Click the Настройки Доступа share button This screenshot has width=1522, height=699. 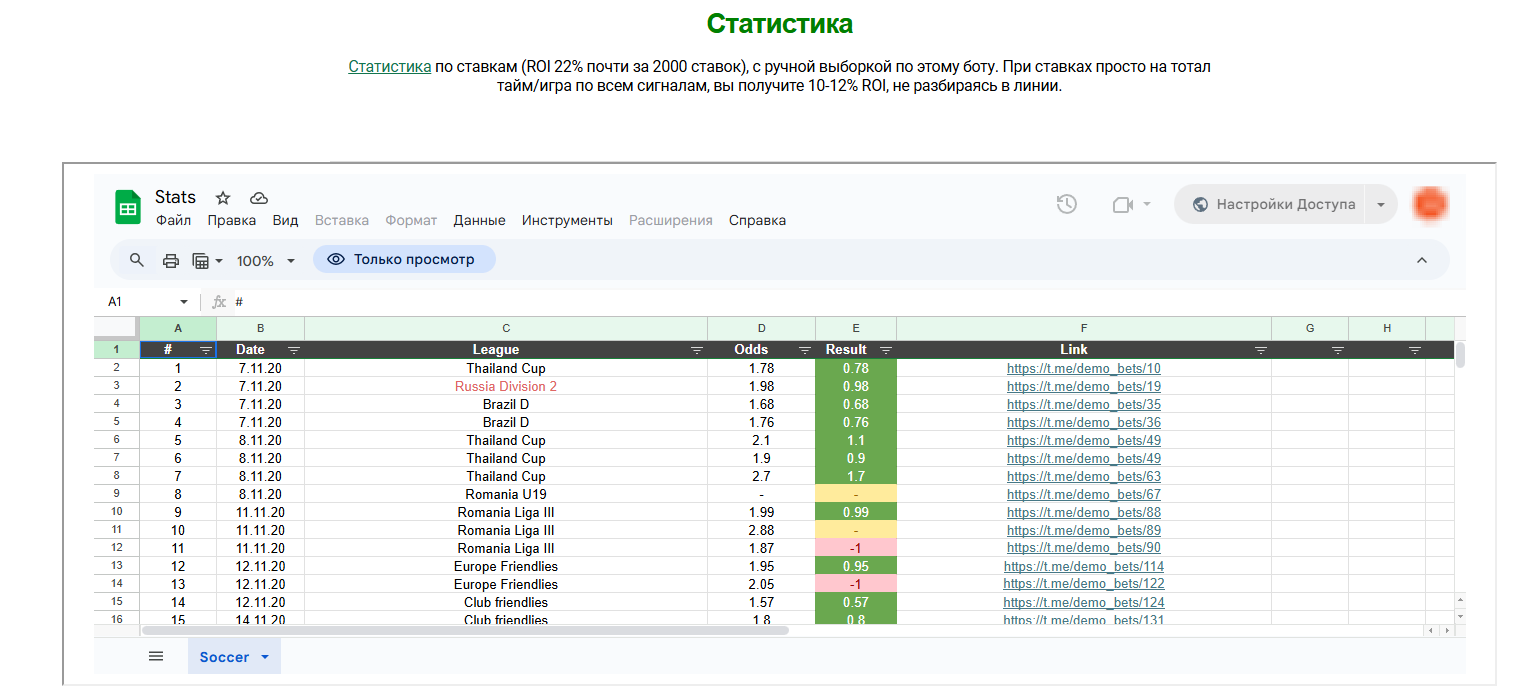click(1271, 204)
